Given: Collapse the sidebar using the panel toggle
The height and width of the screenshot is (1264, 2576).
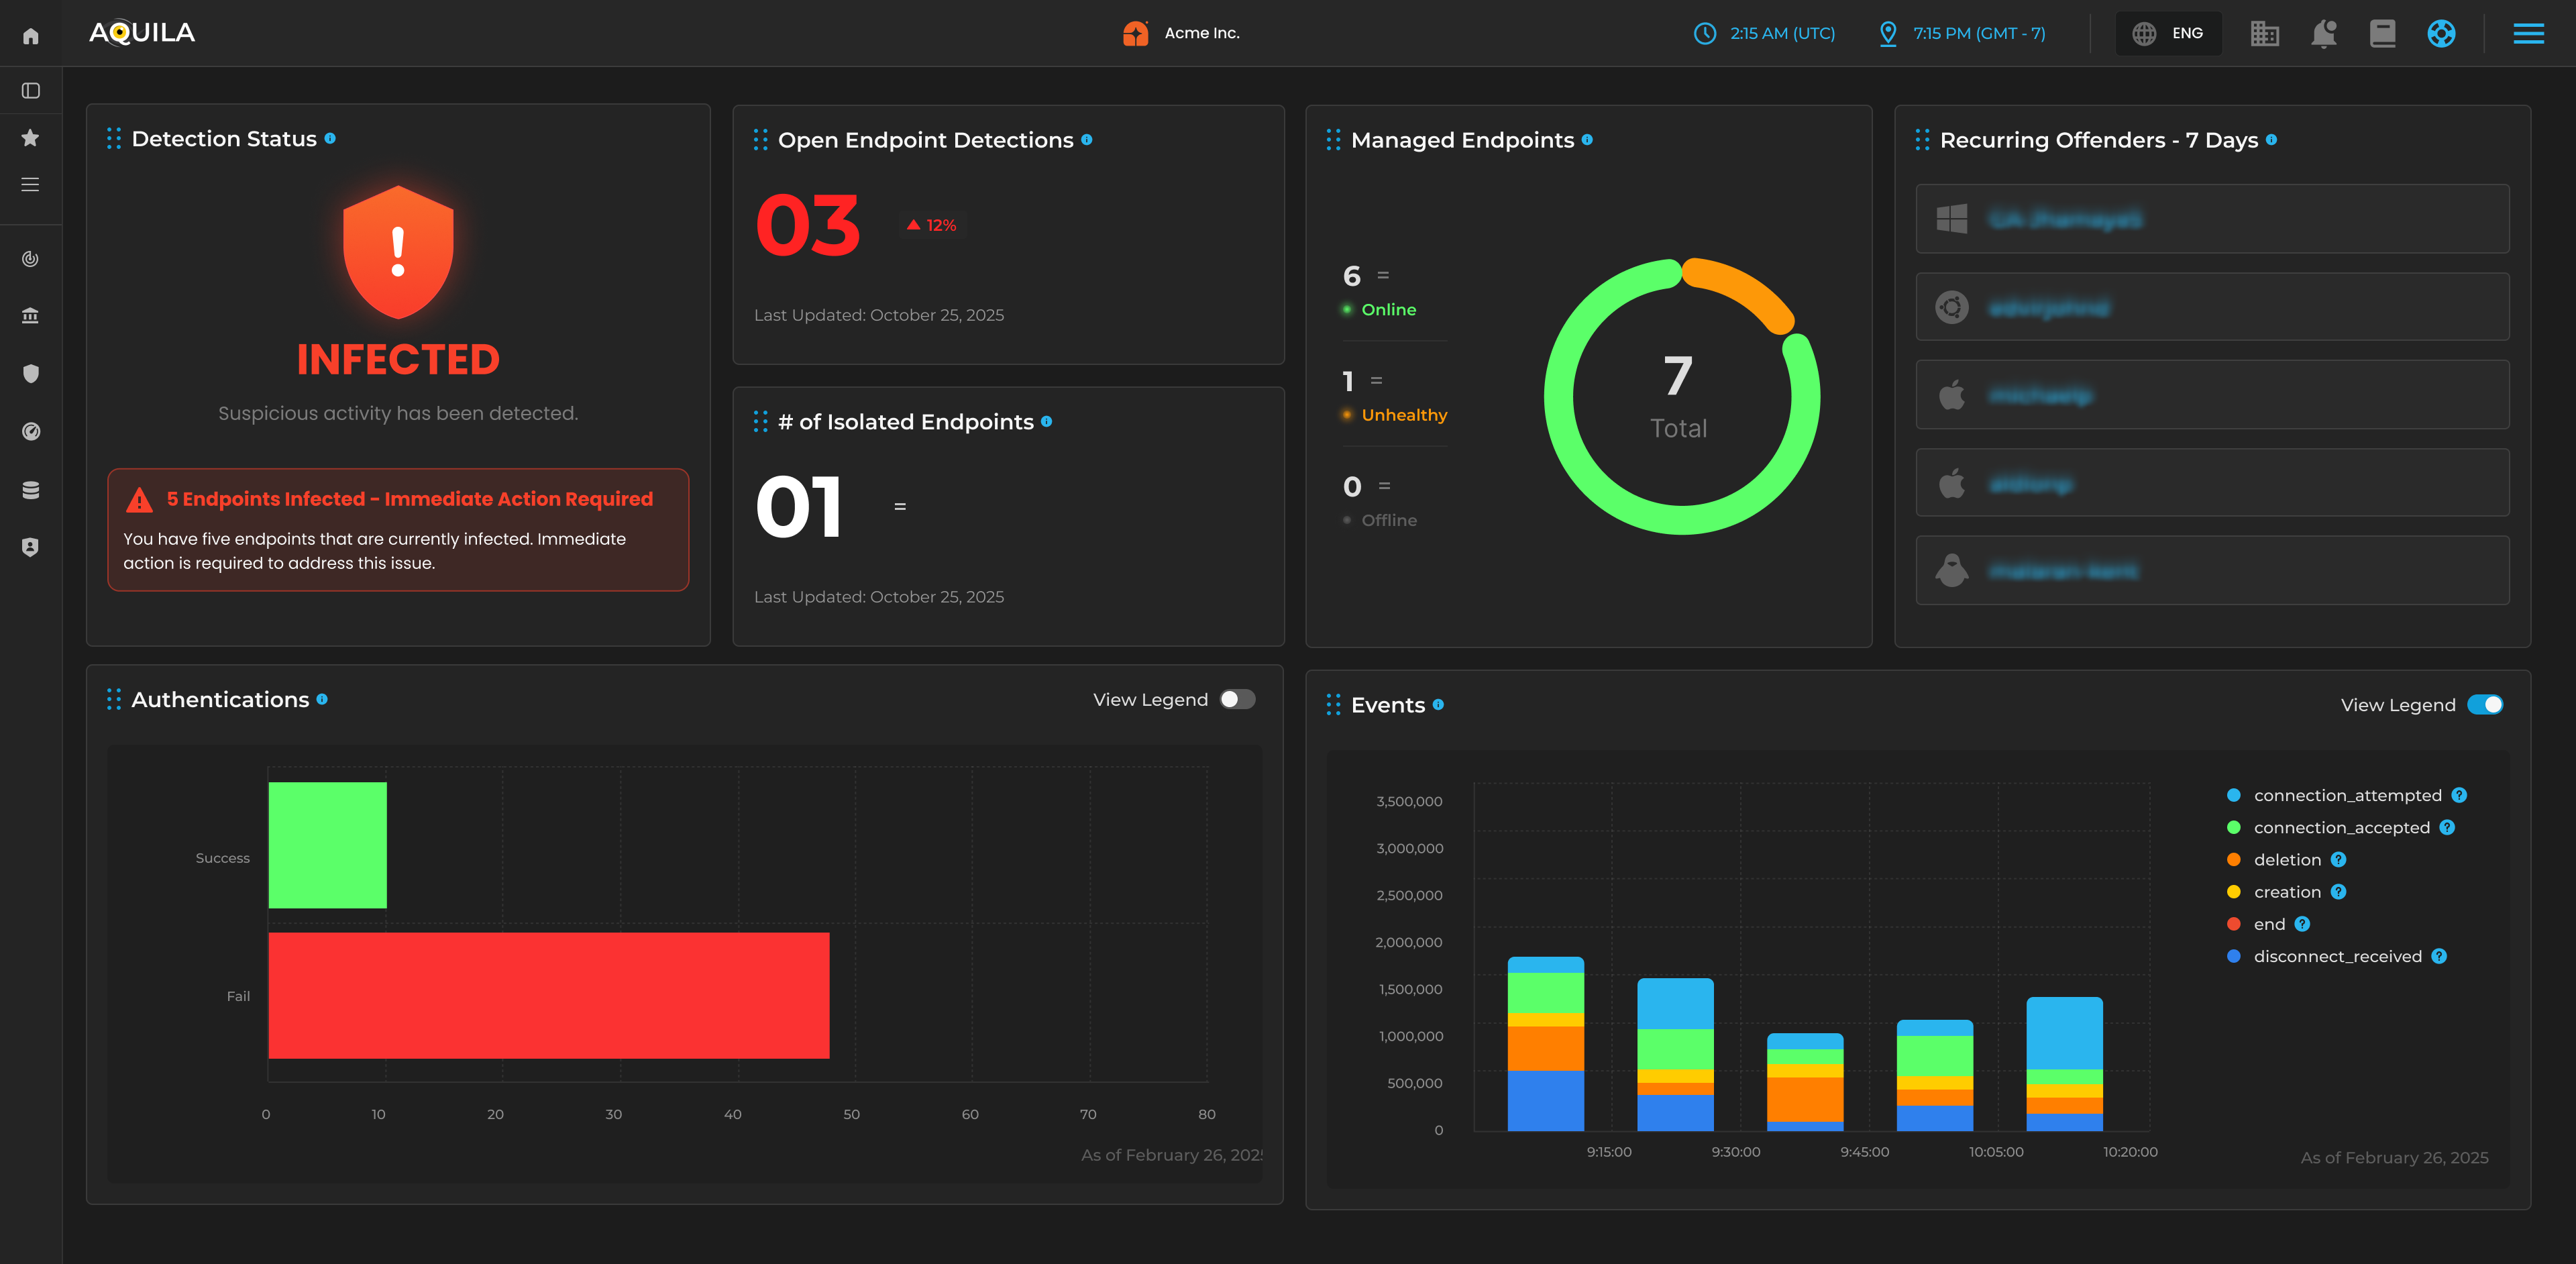Looking at the screenshot, I should pyautogui.click(x=30, y=90).
